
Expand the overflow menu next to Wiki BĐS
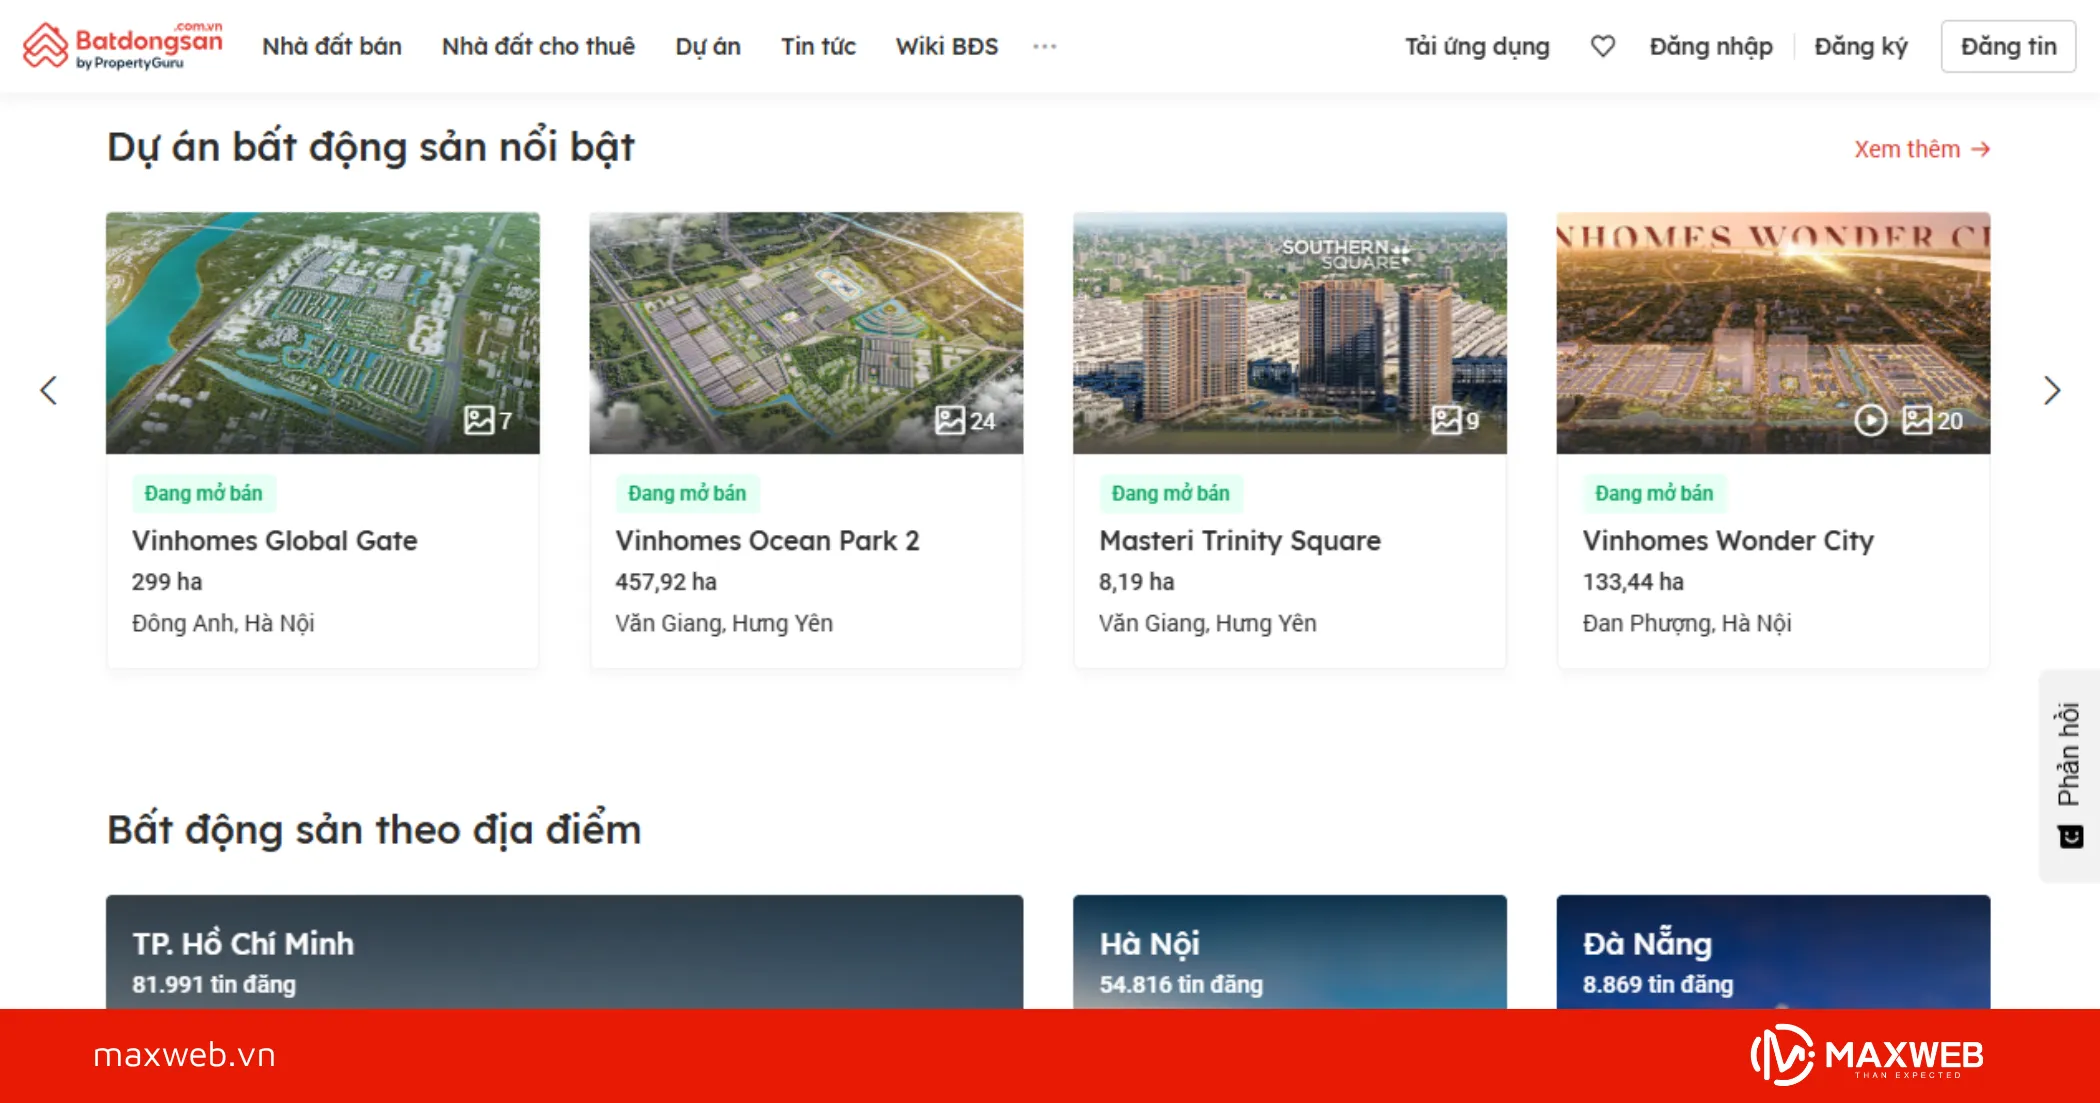(1044, 46)
